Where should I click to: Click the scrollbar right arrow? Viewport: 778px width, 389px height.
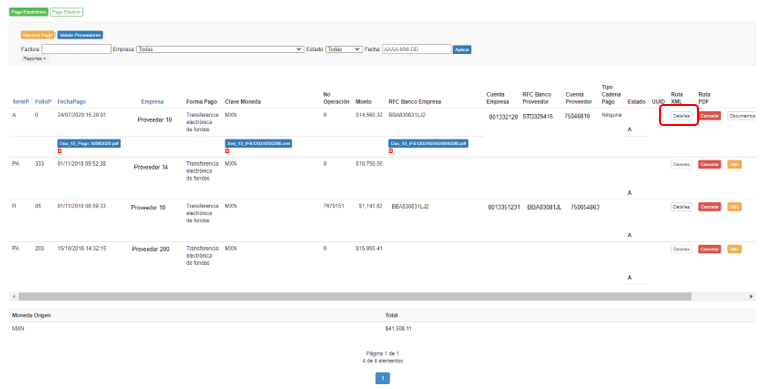[752, 296]
